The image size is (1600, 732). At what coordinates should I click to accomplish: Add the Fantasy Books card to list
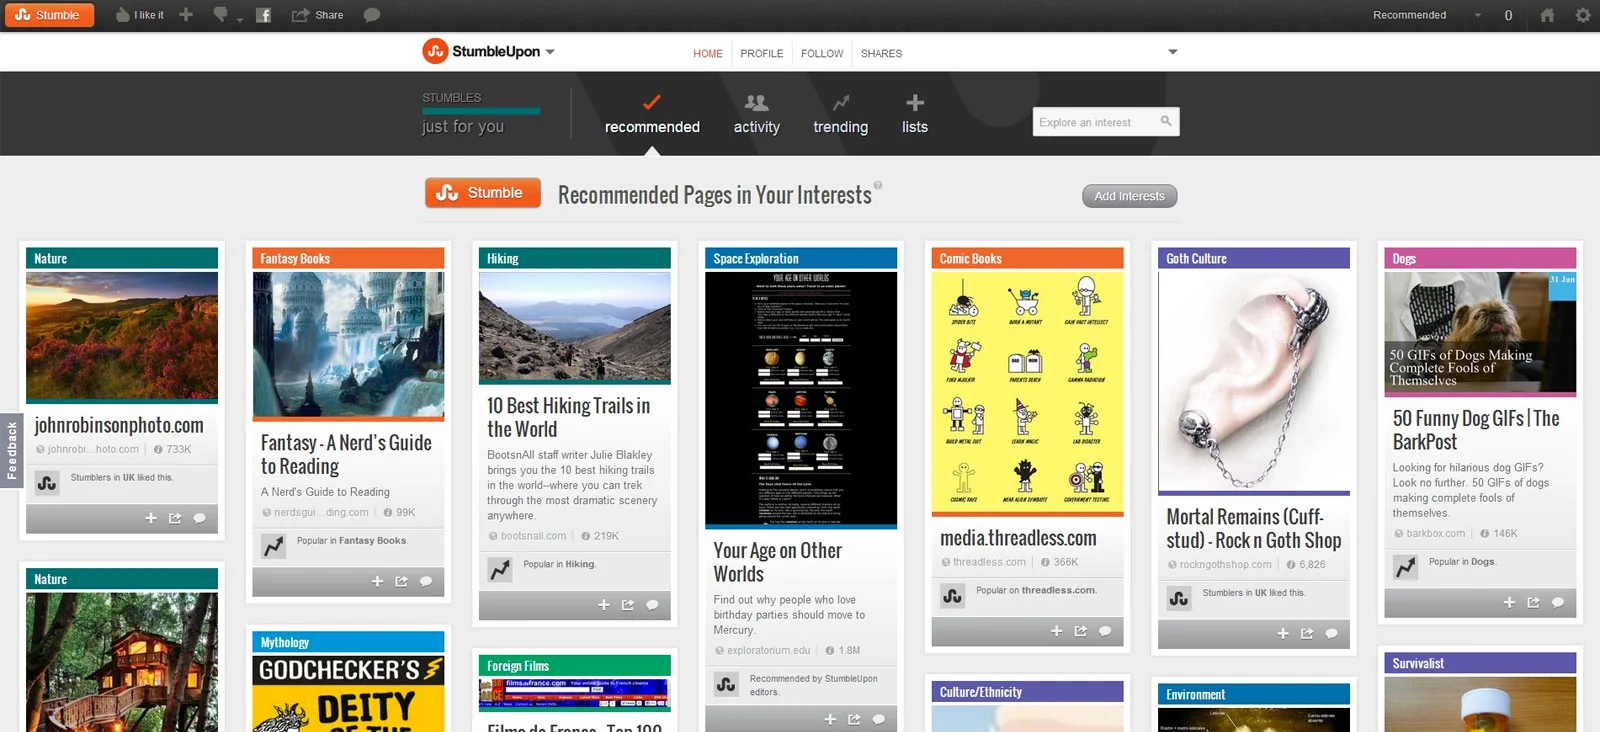click(x=377, y=581)
